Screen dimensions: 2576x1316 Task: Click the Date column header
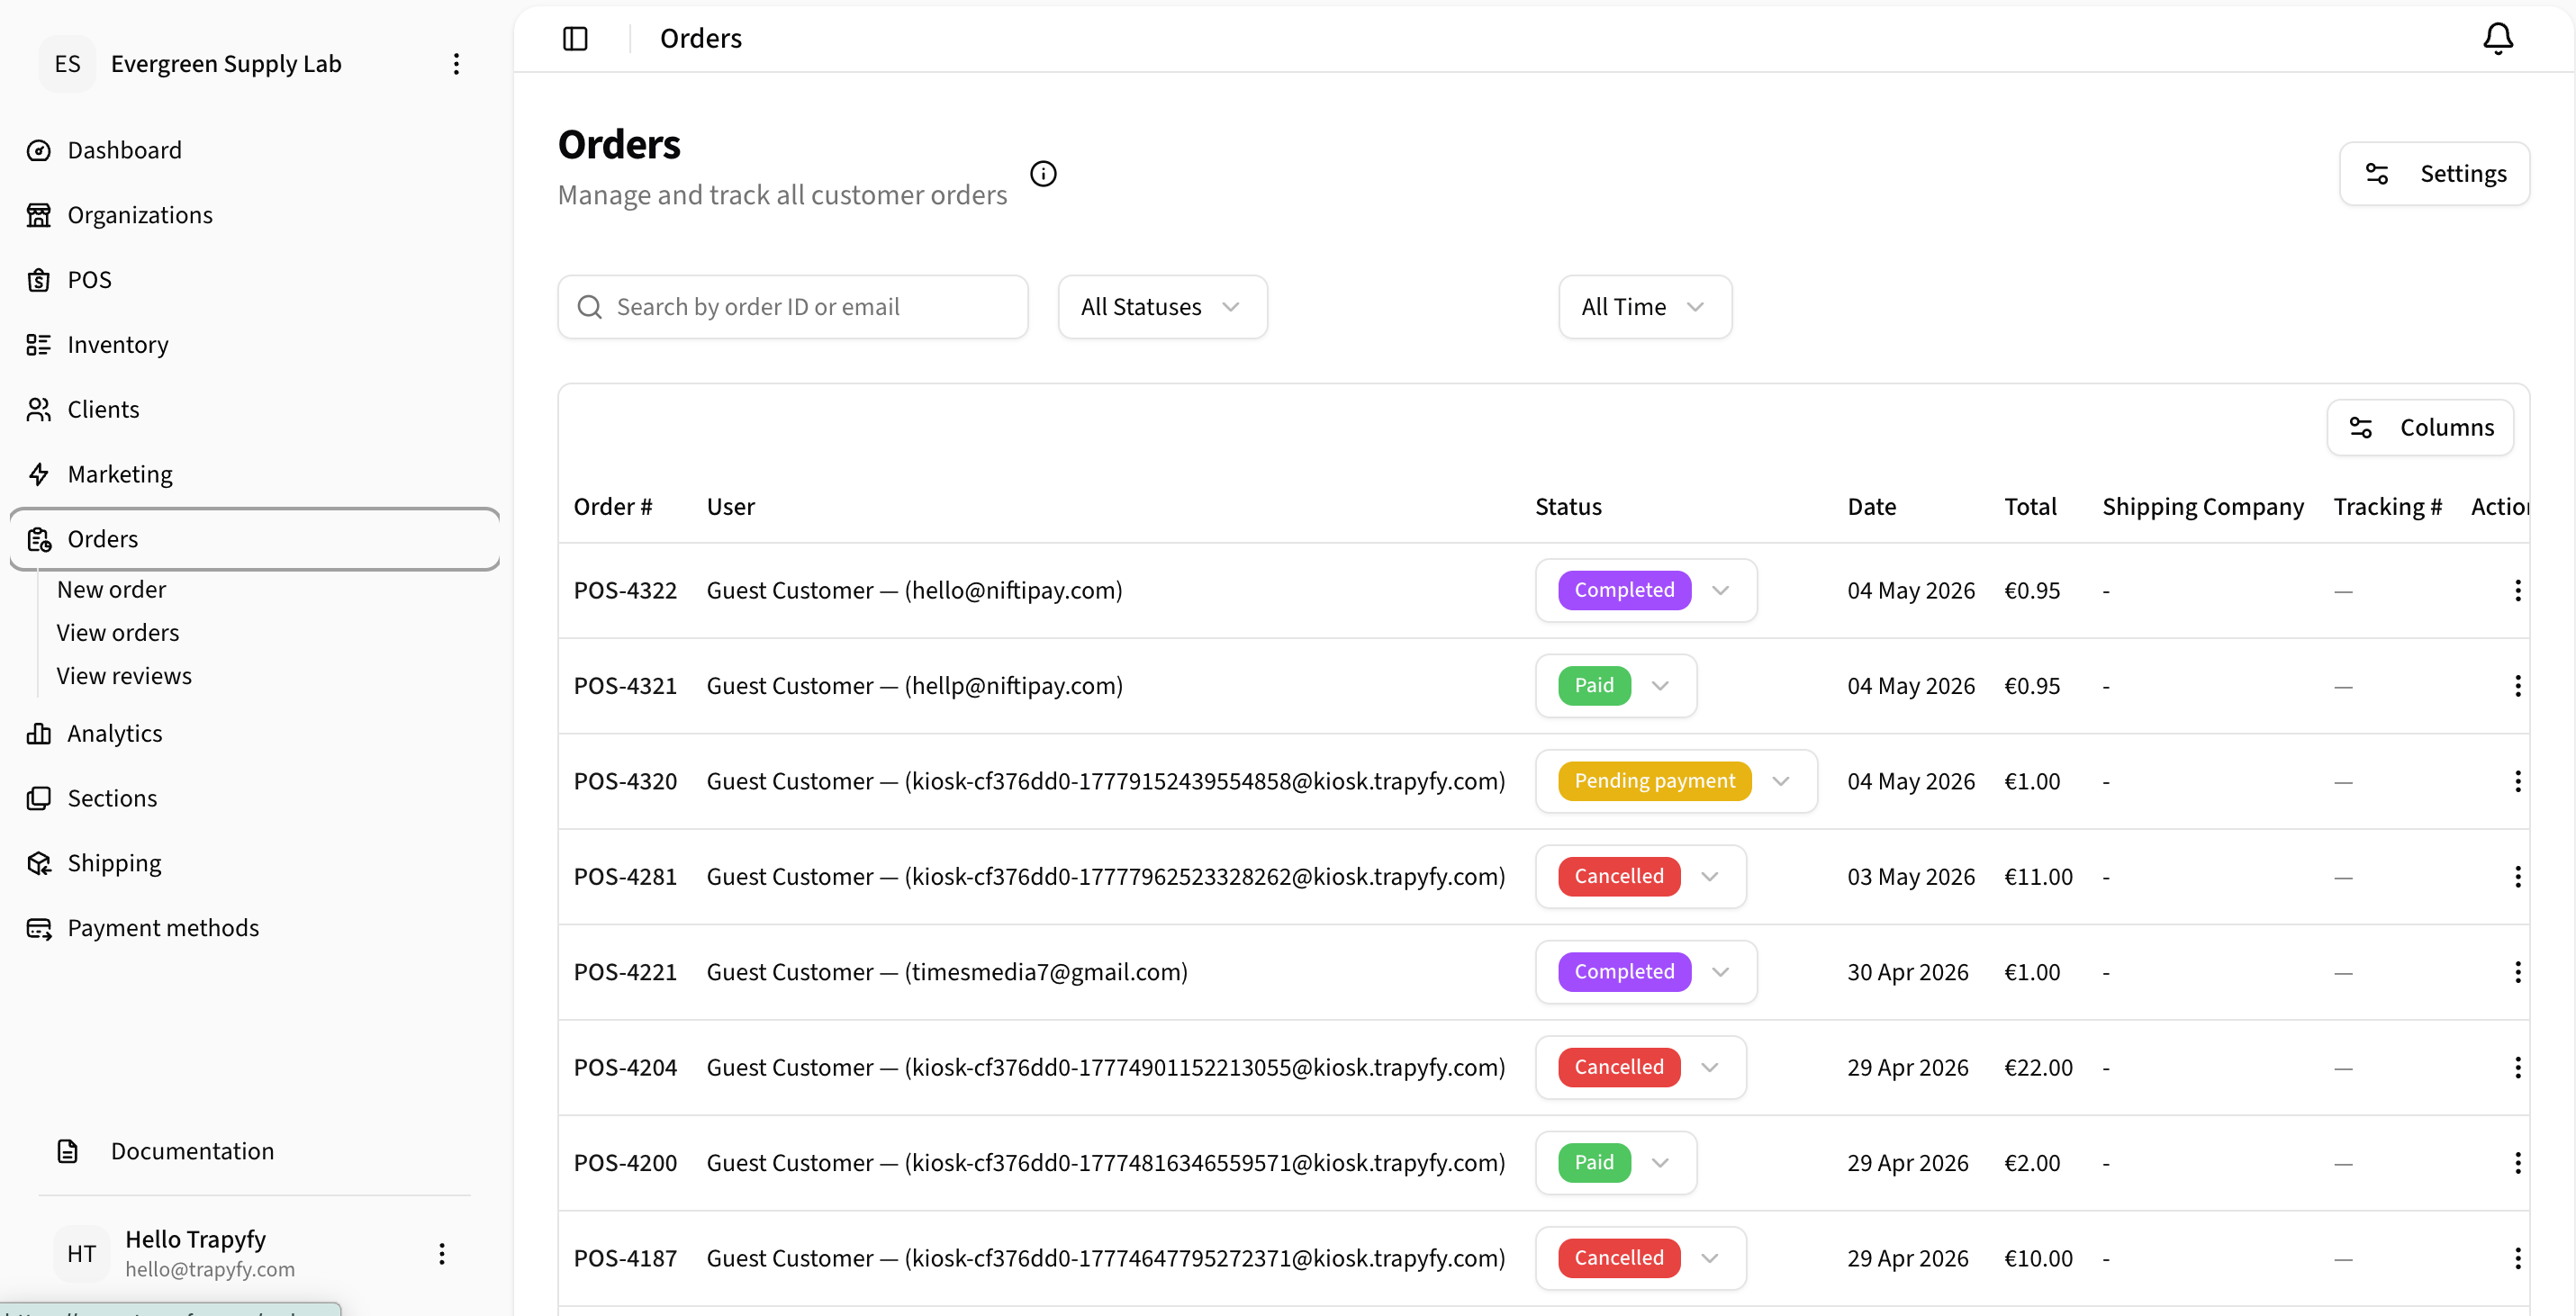click(x=1871, y=507)
